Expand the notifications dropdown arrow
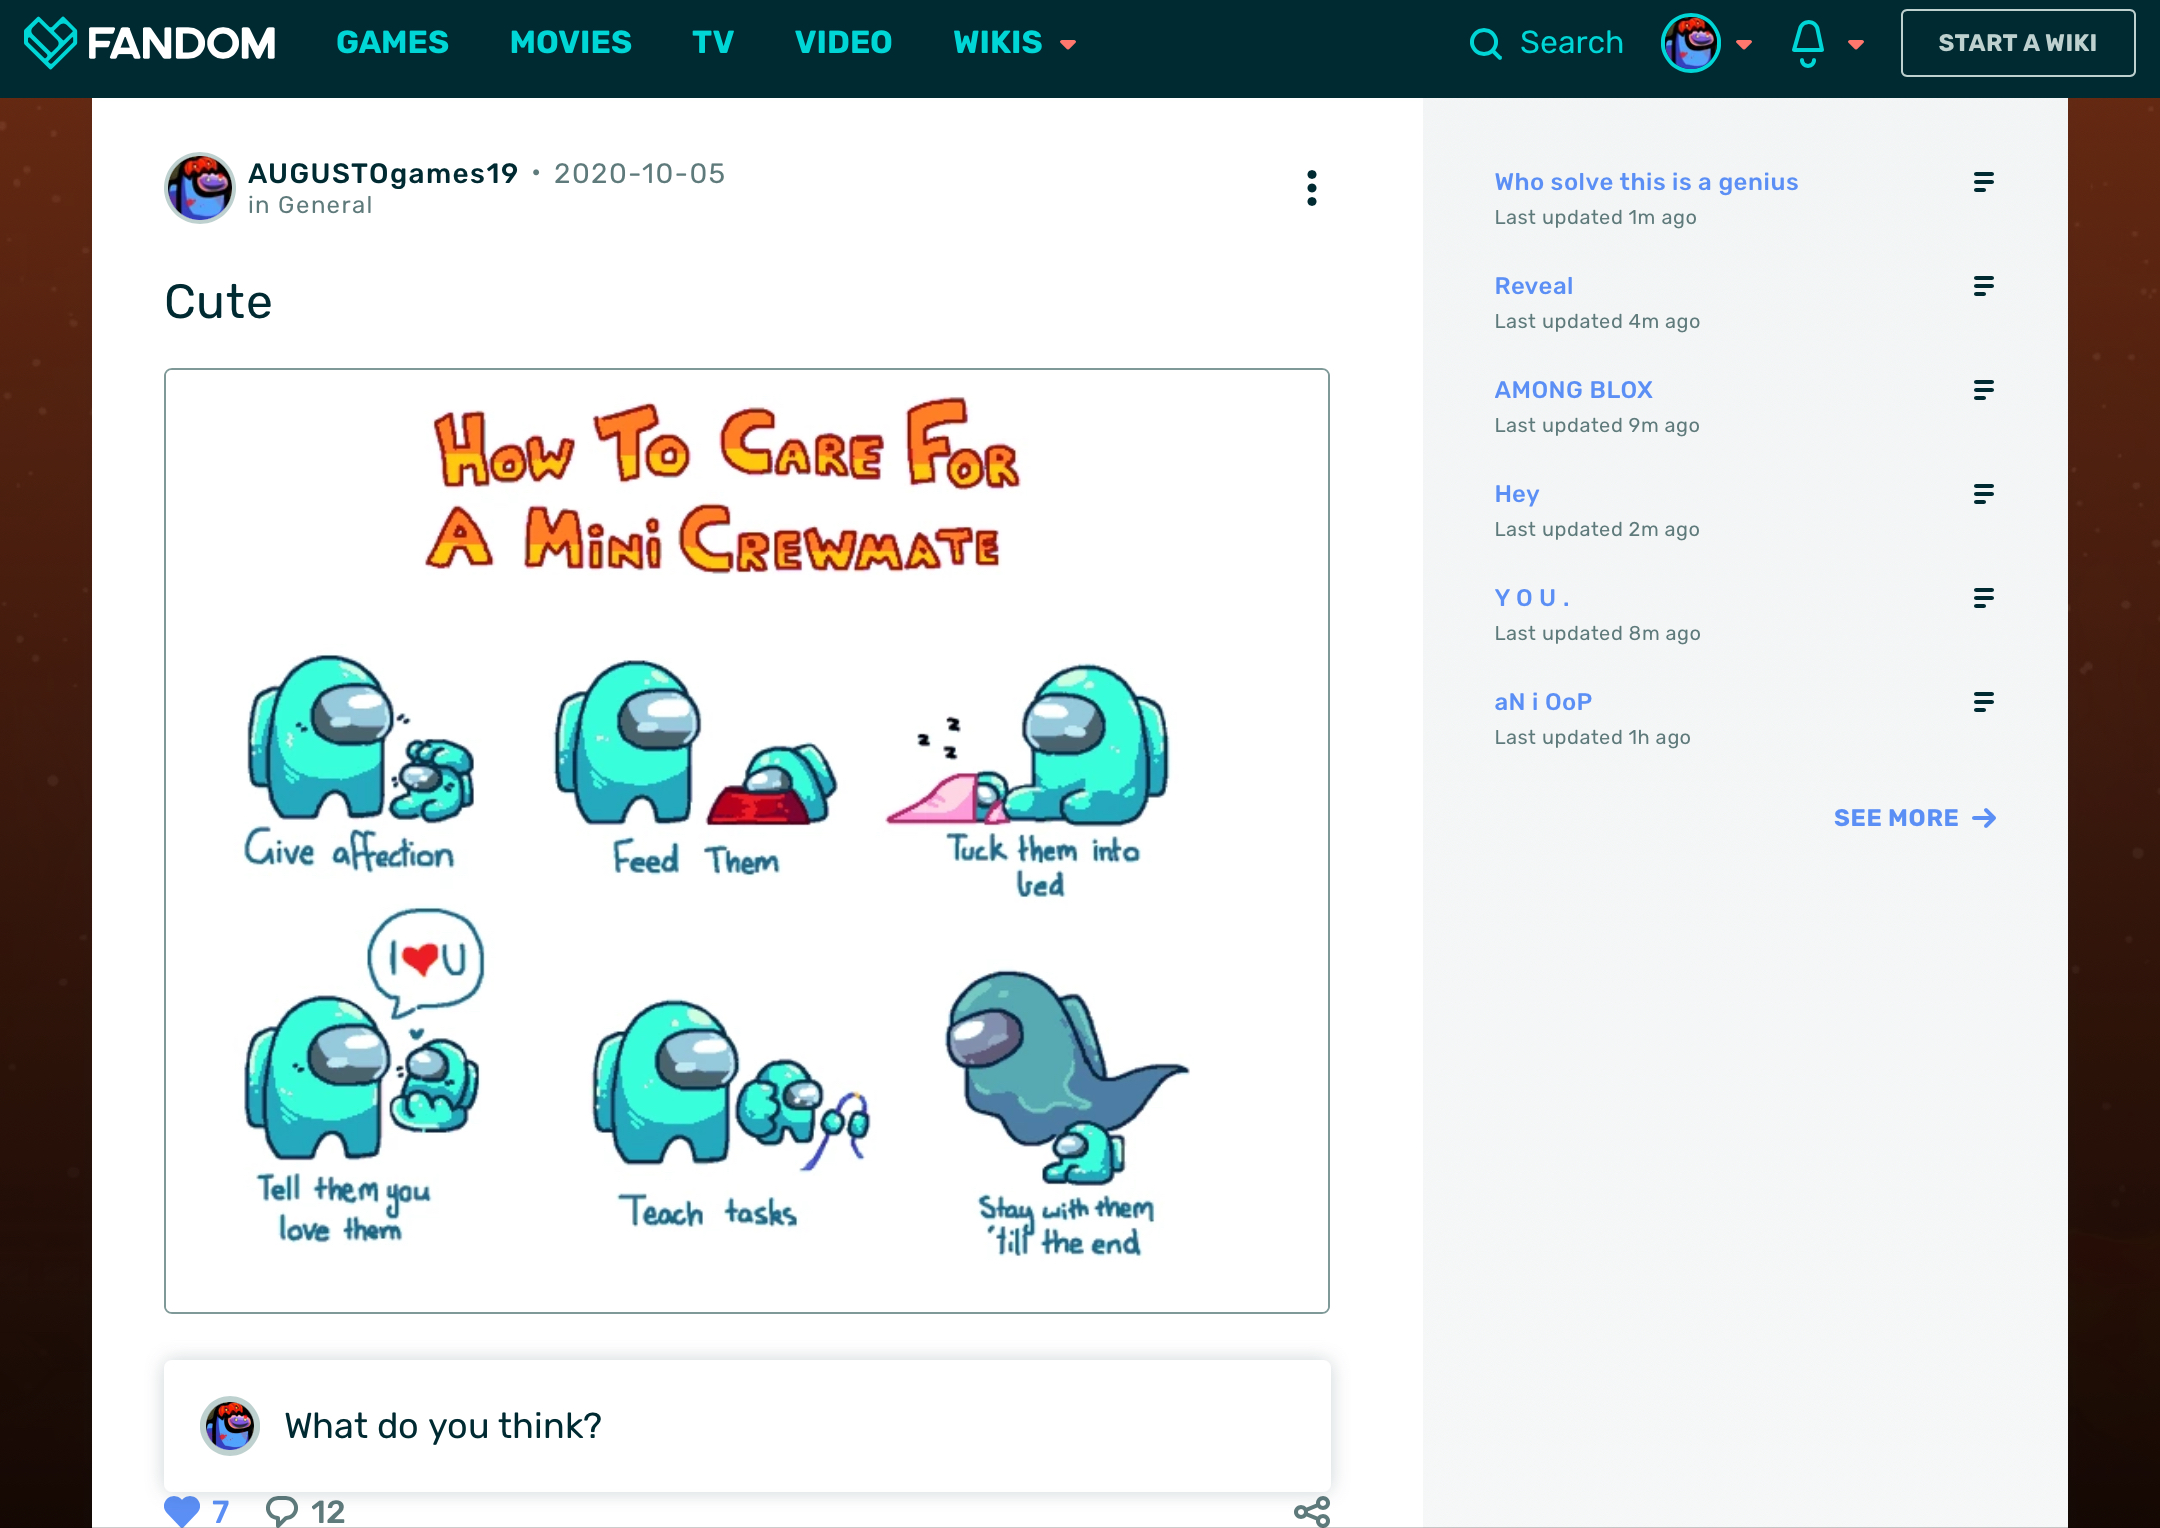The width and height of the screenshot is (2160, 1528). point(1856,44)
